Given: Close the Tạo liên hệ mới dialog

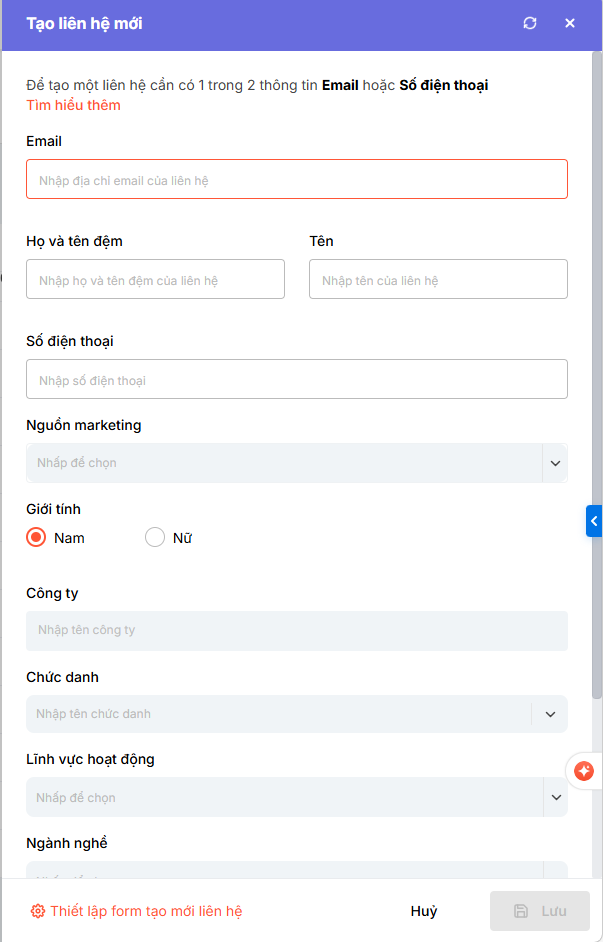Looking at the screenshot, I should 570,23.
